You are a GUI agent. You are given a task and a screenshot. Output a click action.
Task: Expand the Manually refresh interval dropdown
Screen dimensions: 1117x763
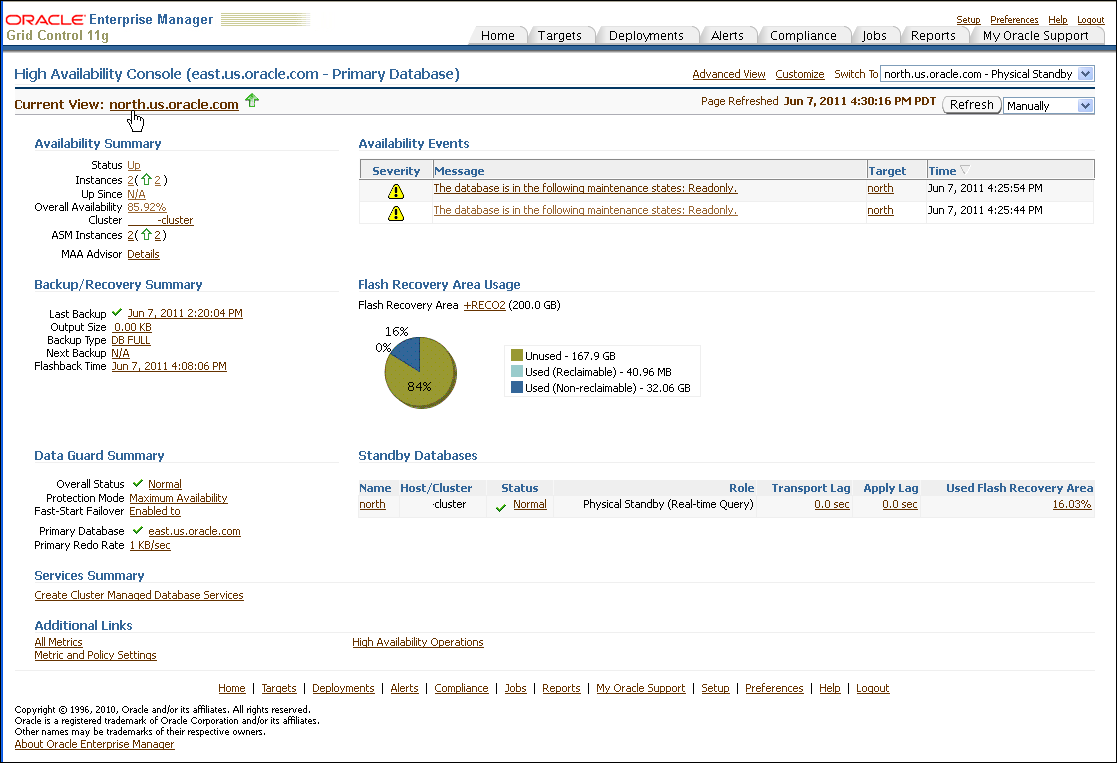pos(1085,106)
